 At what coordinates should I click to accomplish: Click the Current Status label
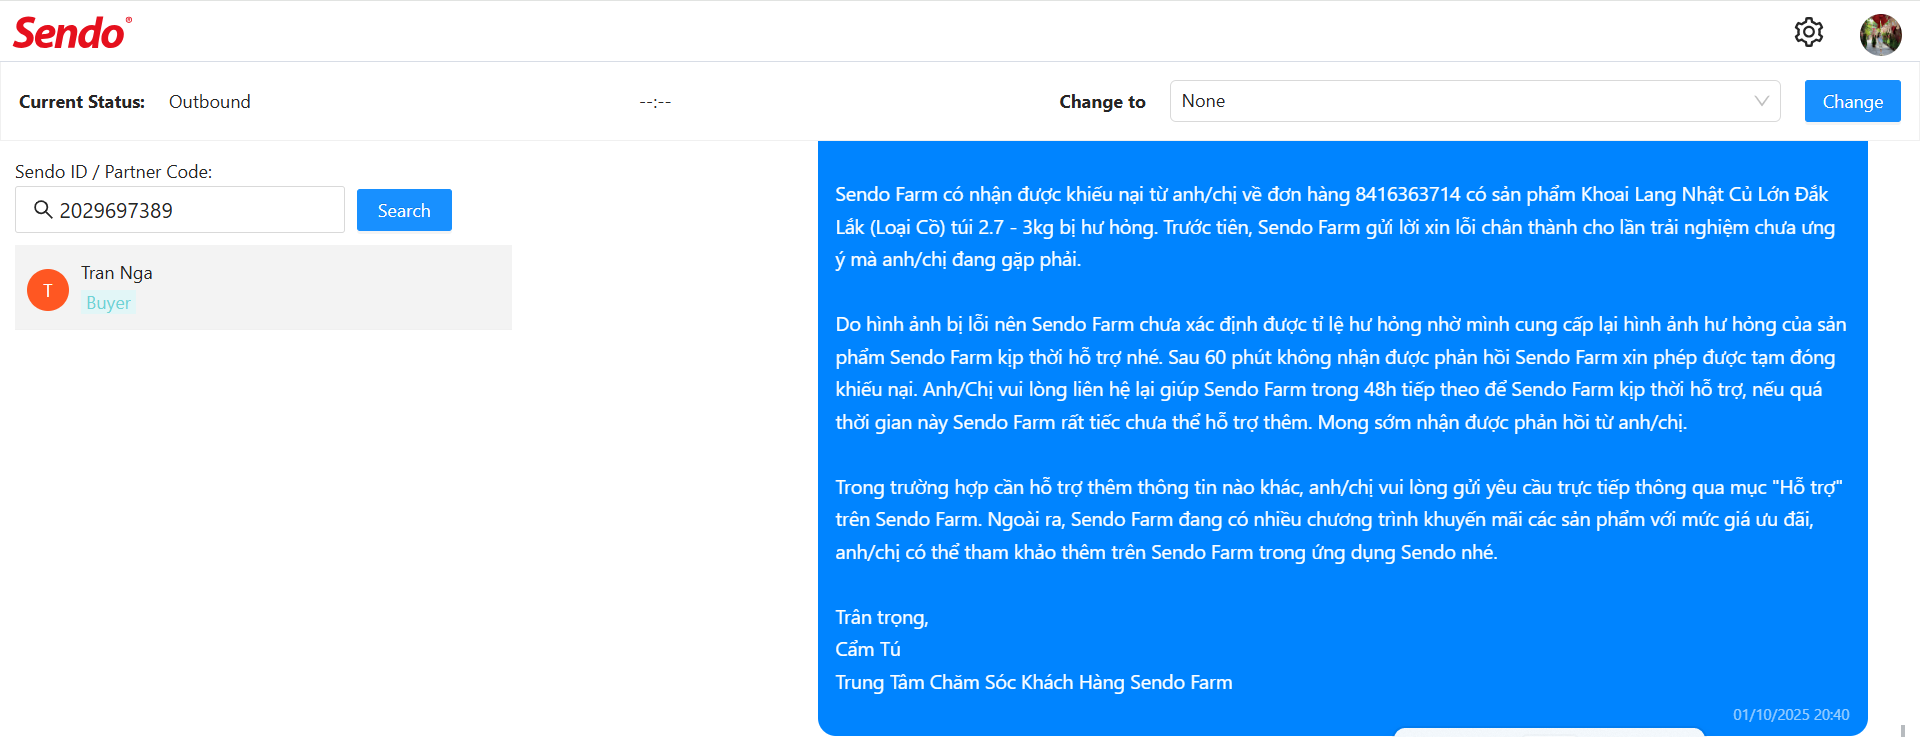pos(82,102)
